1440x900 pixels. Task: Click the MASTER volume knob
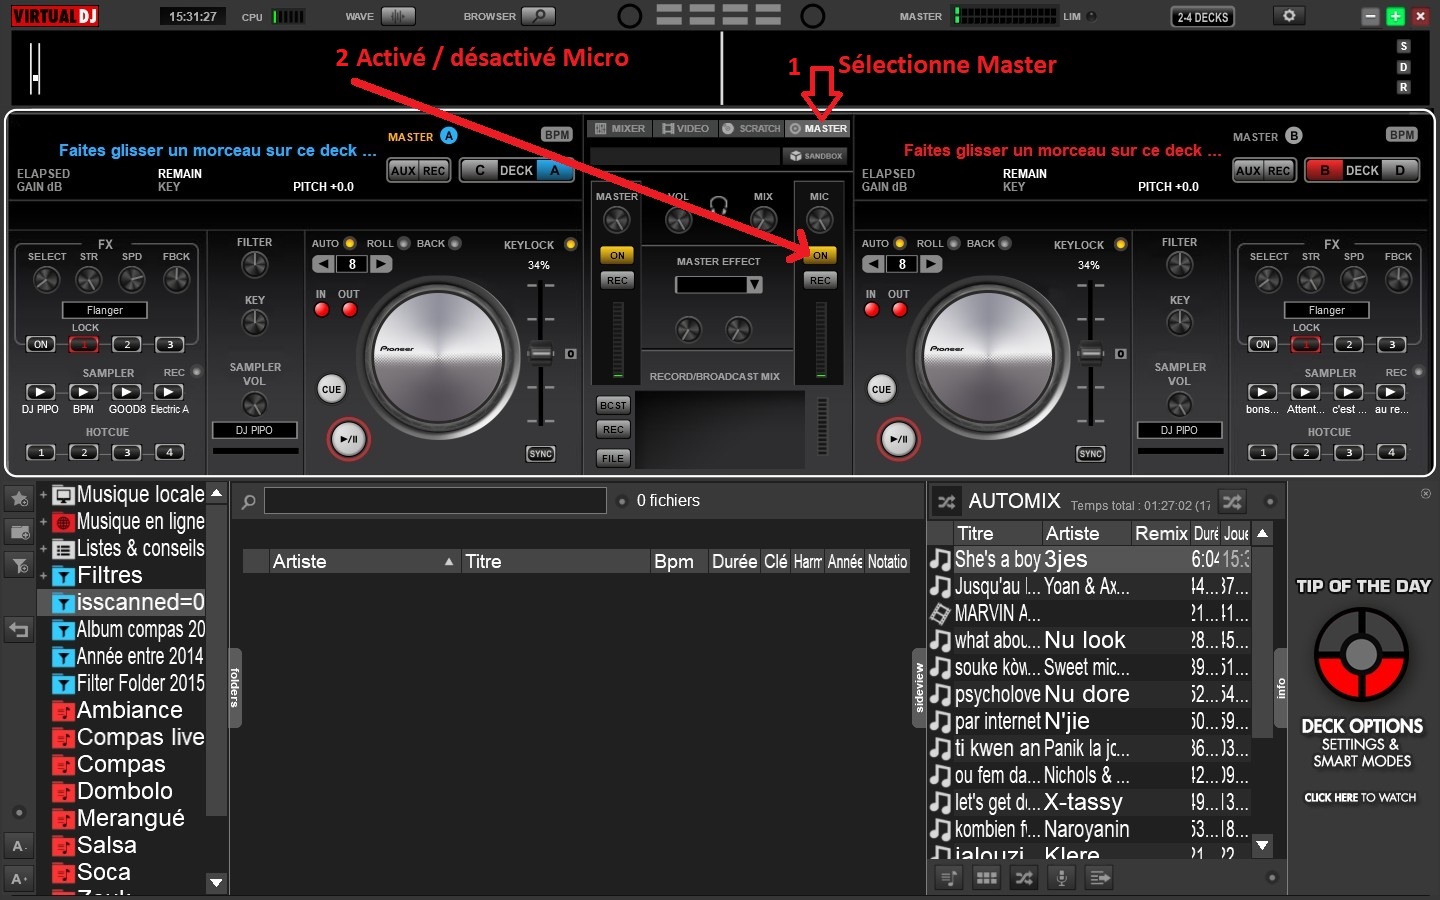(617, 220)
